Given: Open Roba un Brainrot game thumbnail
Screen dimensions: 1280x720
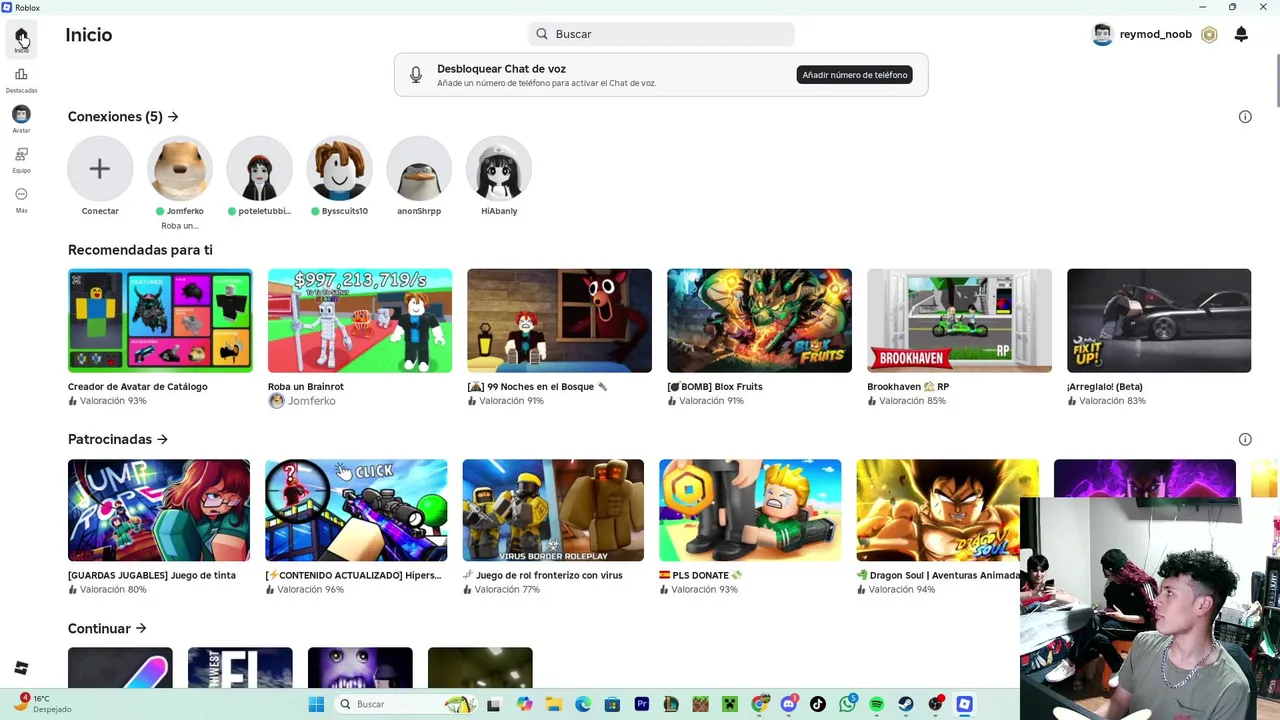Looking at the screenshot, I should click(x=360, y=320).
